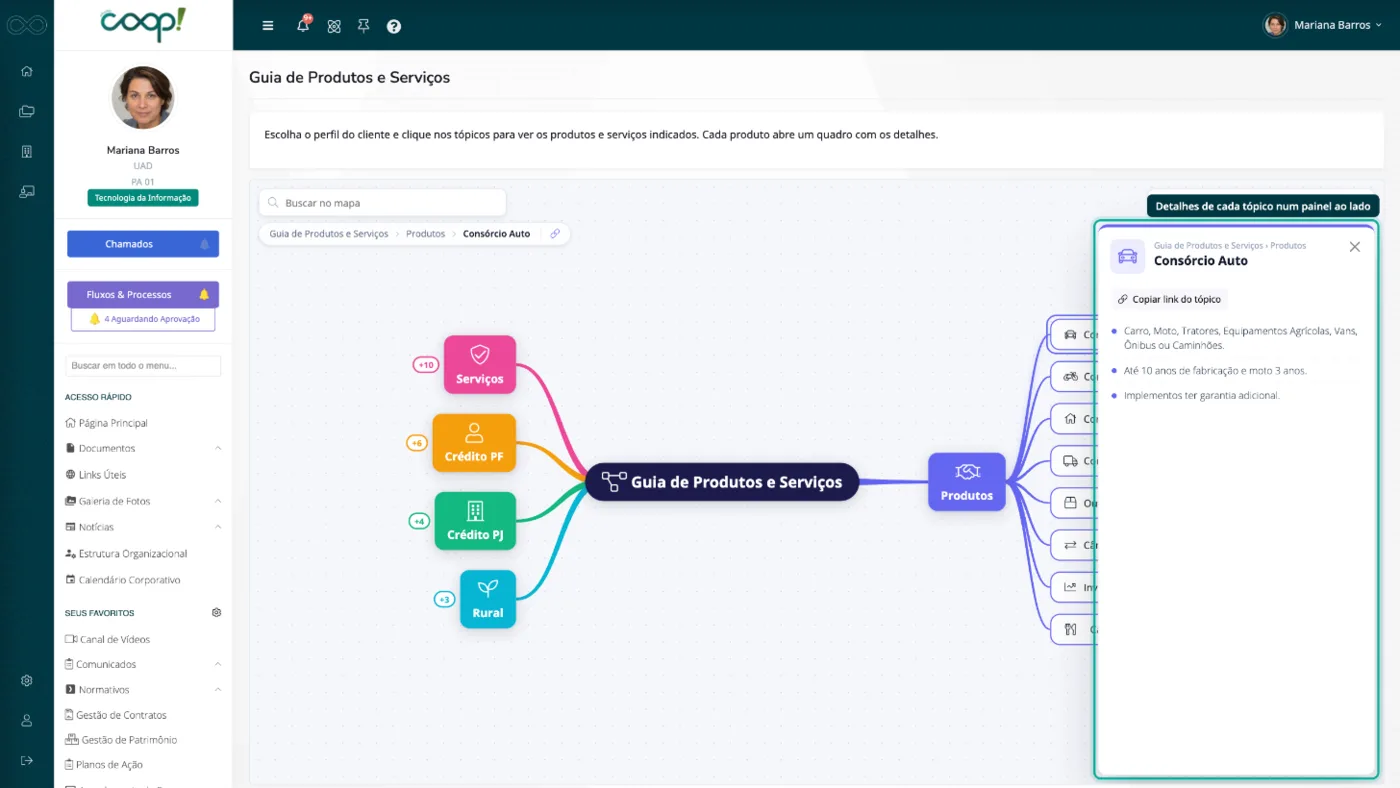Click Copiar link do tópico button
The width and height of the screenshot is (1400, 788).
1169,299
